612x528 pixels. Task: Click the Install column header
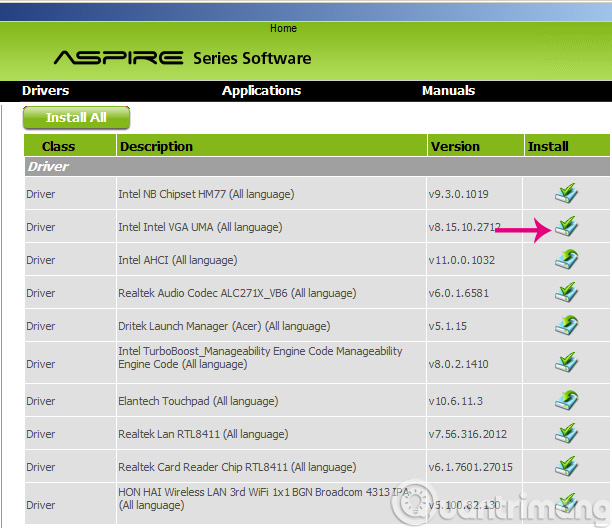coord(567,146)
